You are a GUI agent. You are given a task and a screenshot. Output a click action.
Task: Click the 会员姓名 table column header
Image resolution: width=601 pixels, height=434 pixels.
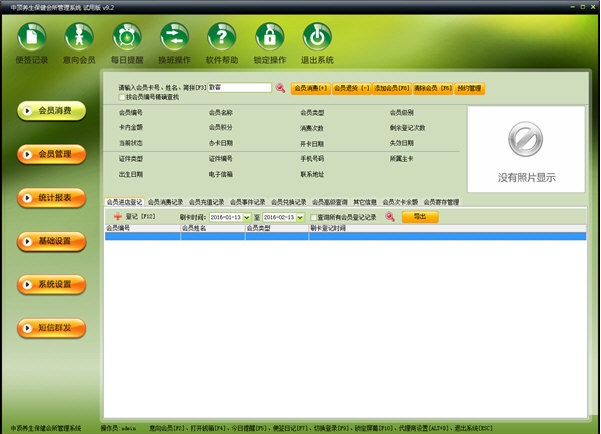(x=213, y=228)
